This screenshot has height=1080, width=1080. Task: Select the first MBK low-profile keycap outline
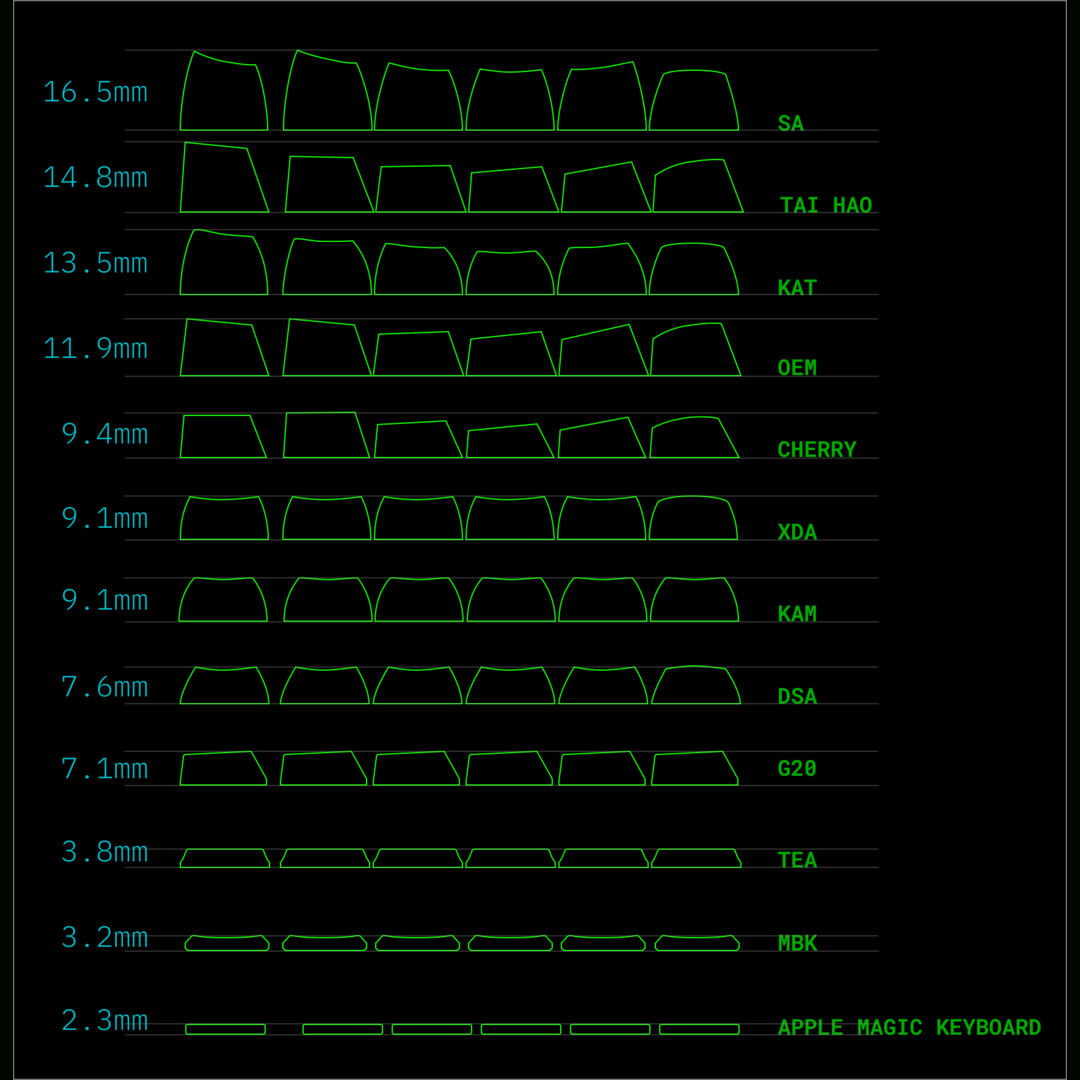click(227, 943)
